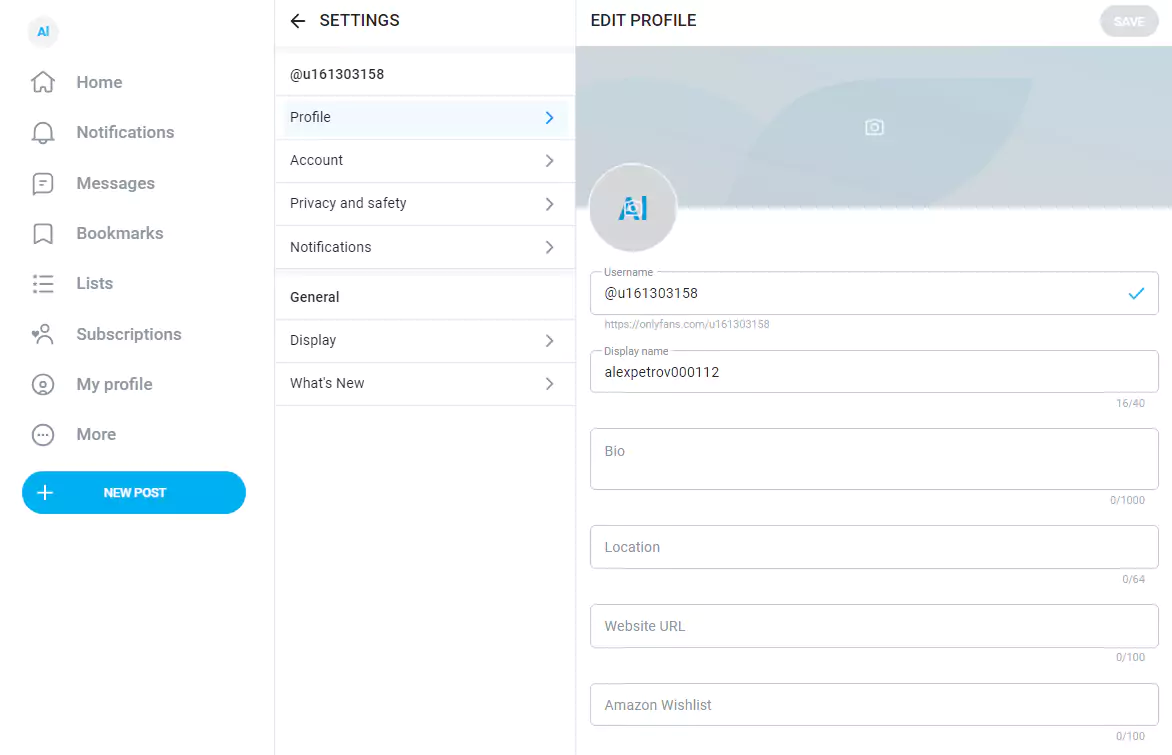This screenshot has width=1172, height=755.
Task: Go back using the Settings arrow
Action: (297, 21)
